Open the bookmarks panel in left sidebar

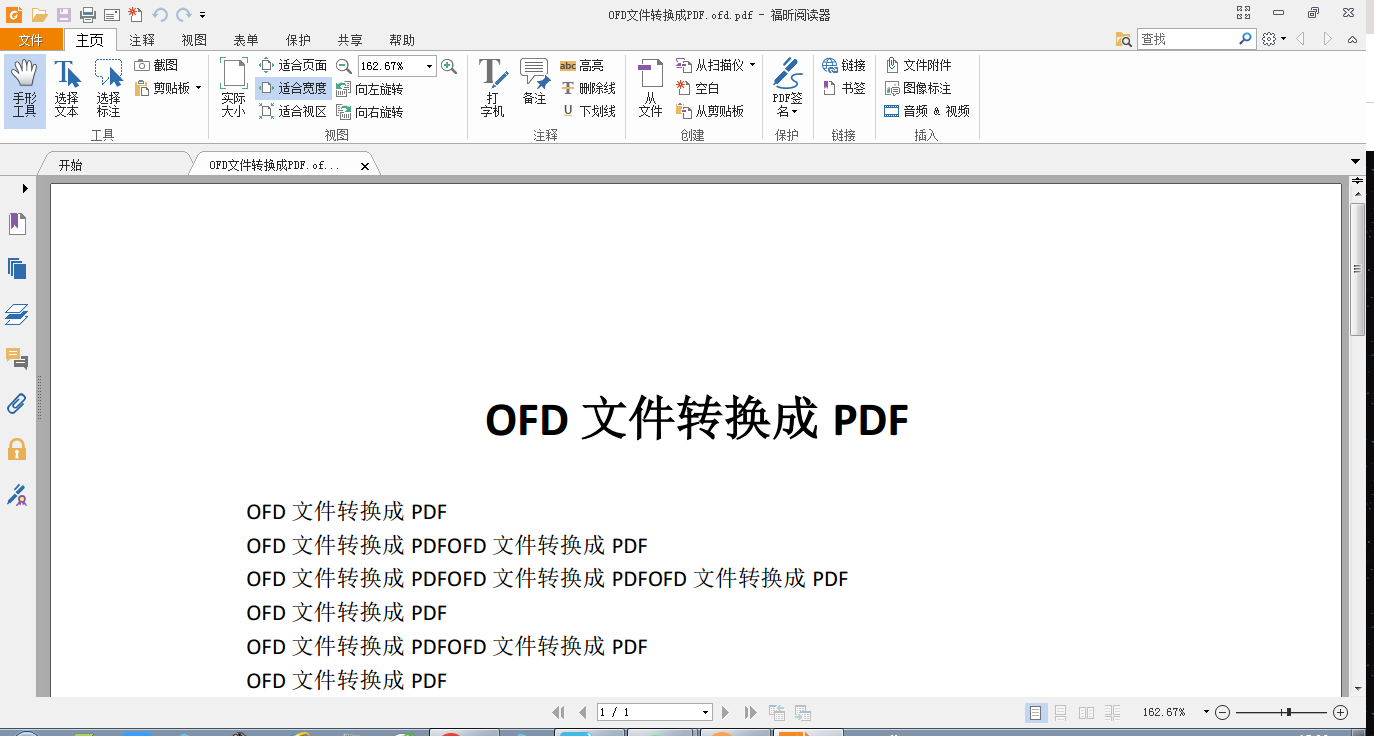pos(17,223)
